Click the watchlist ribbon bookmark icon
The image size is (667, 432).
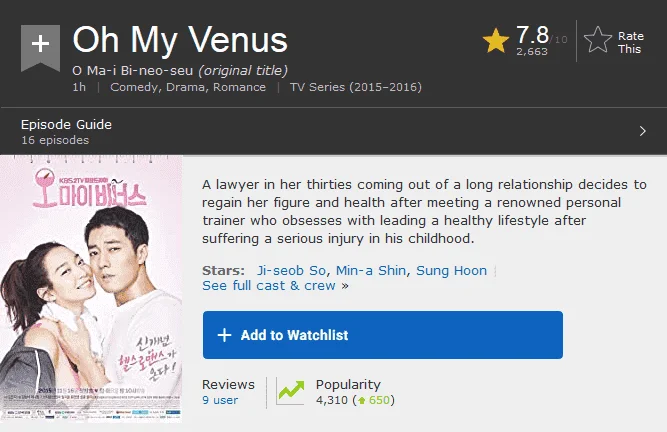pyautogui.click(x=40, y=48)
